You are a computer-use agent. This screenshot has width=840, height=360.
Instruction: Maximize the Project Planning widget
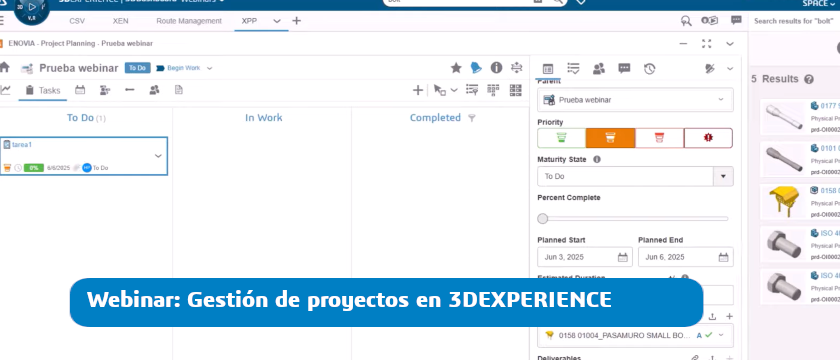tap(707, 43)
